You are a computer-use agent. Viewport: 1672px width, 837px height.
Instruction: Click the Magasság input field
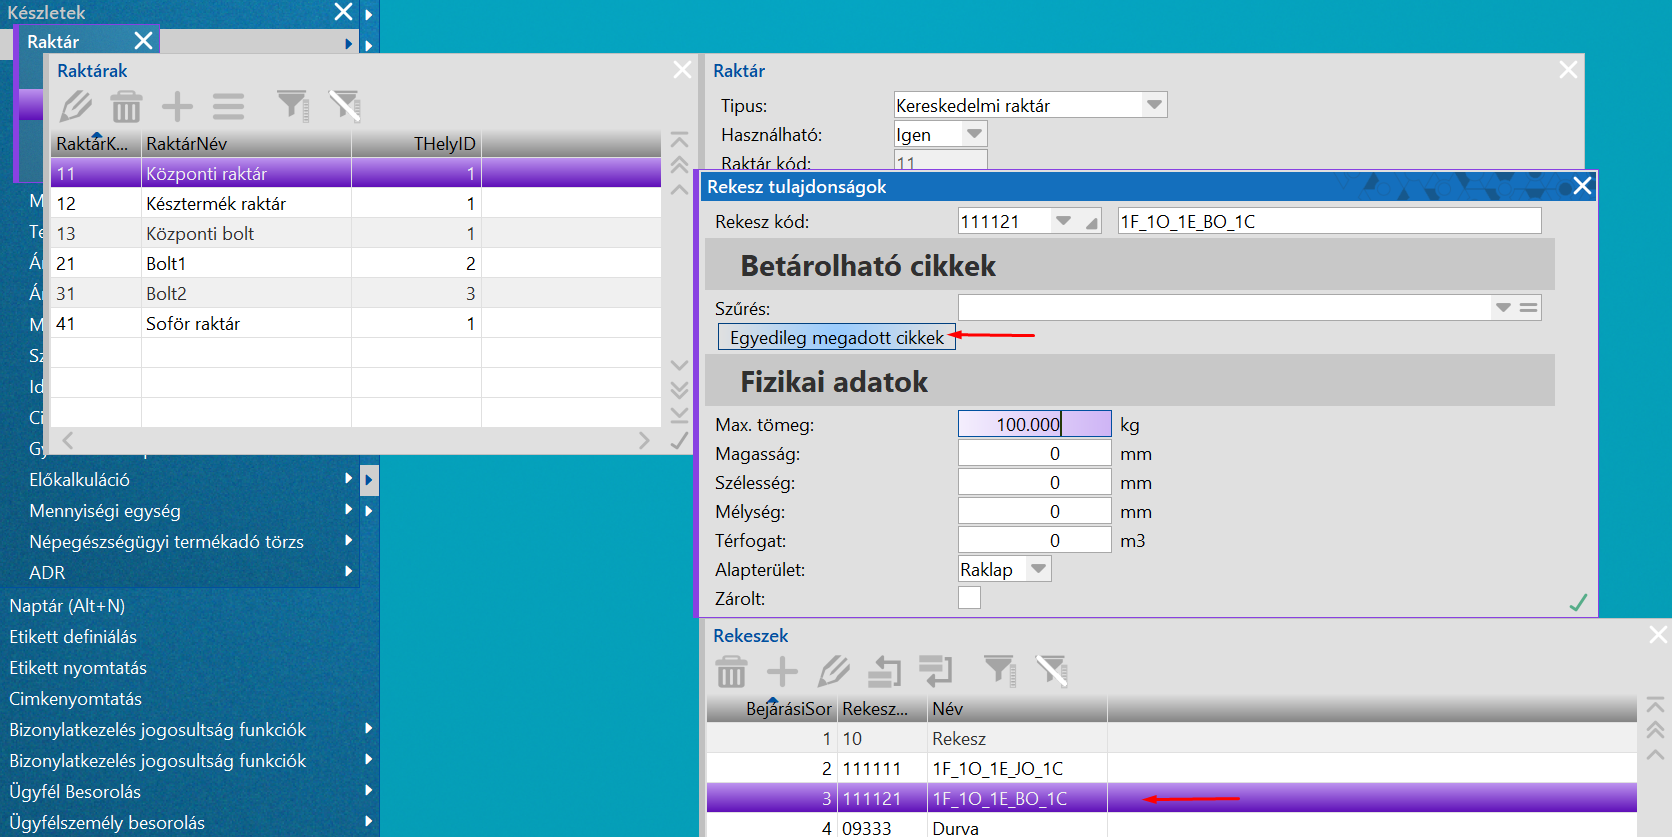1034,453
